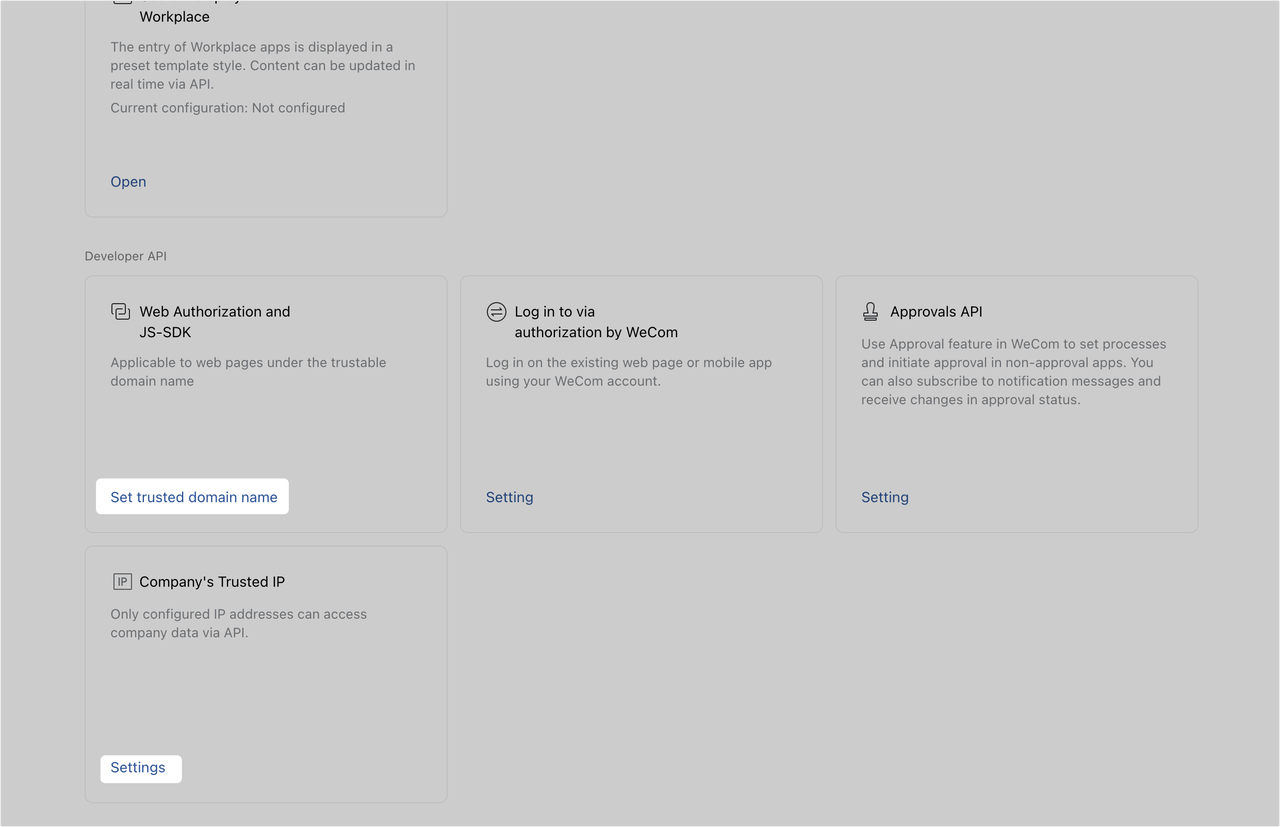Click the Log in to via authorization by WeCom heading
The image size is (1280, 827).
(x=595, y=321)
